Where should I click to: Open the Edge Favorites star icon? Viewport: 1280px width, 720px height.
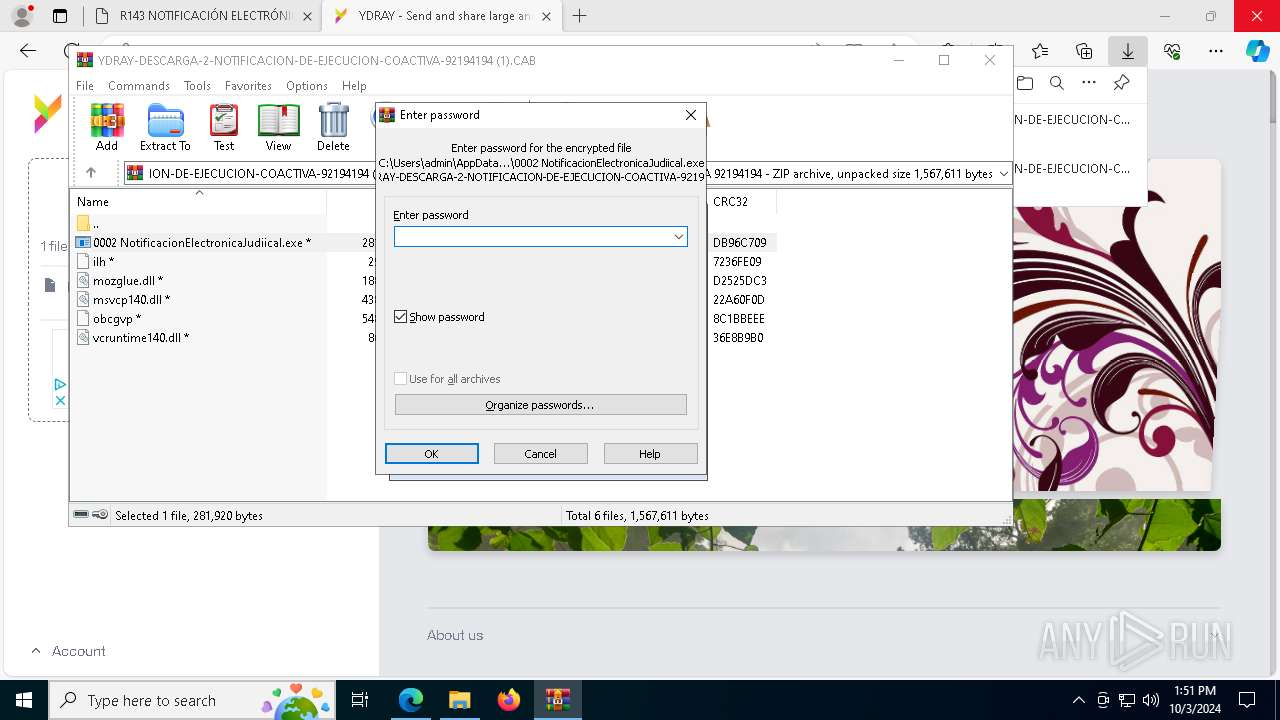point(1040,51)
